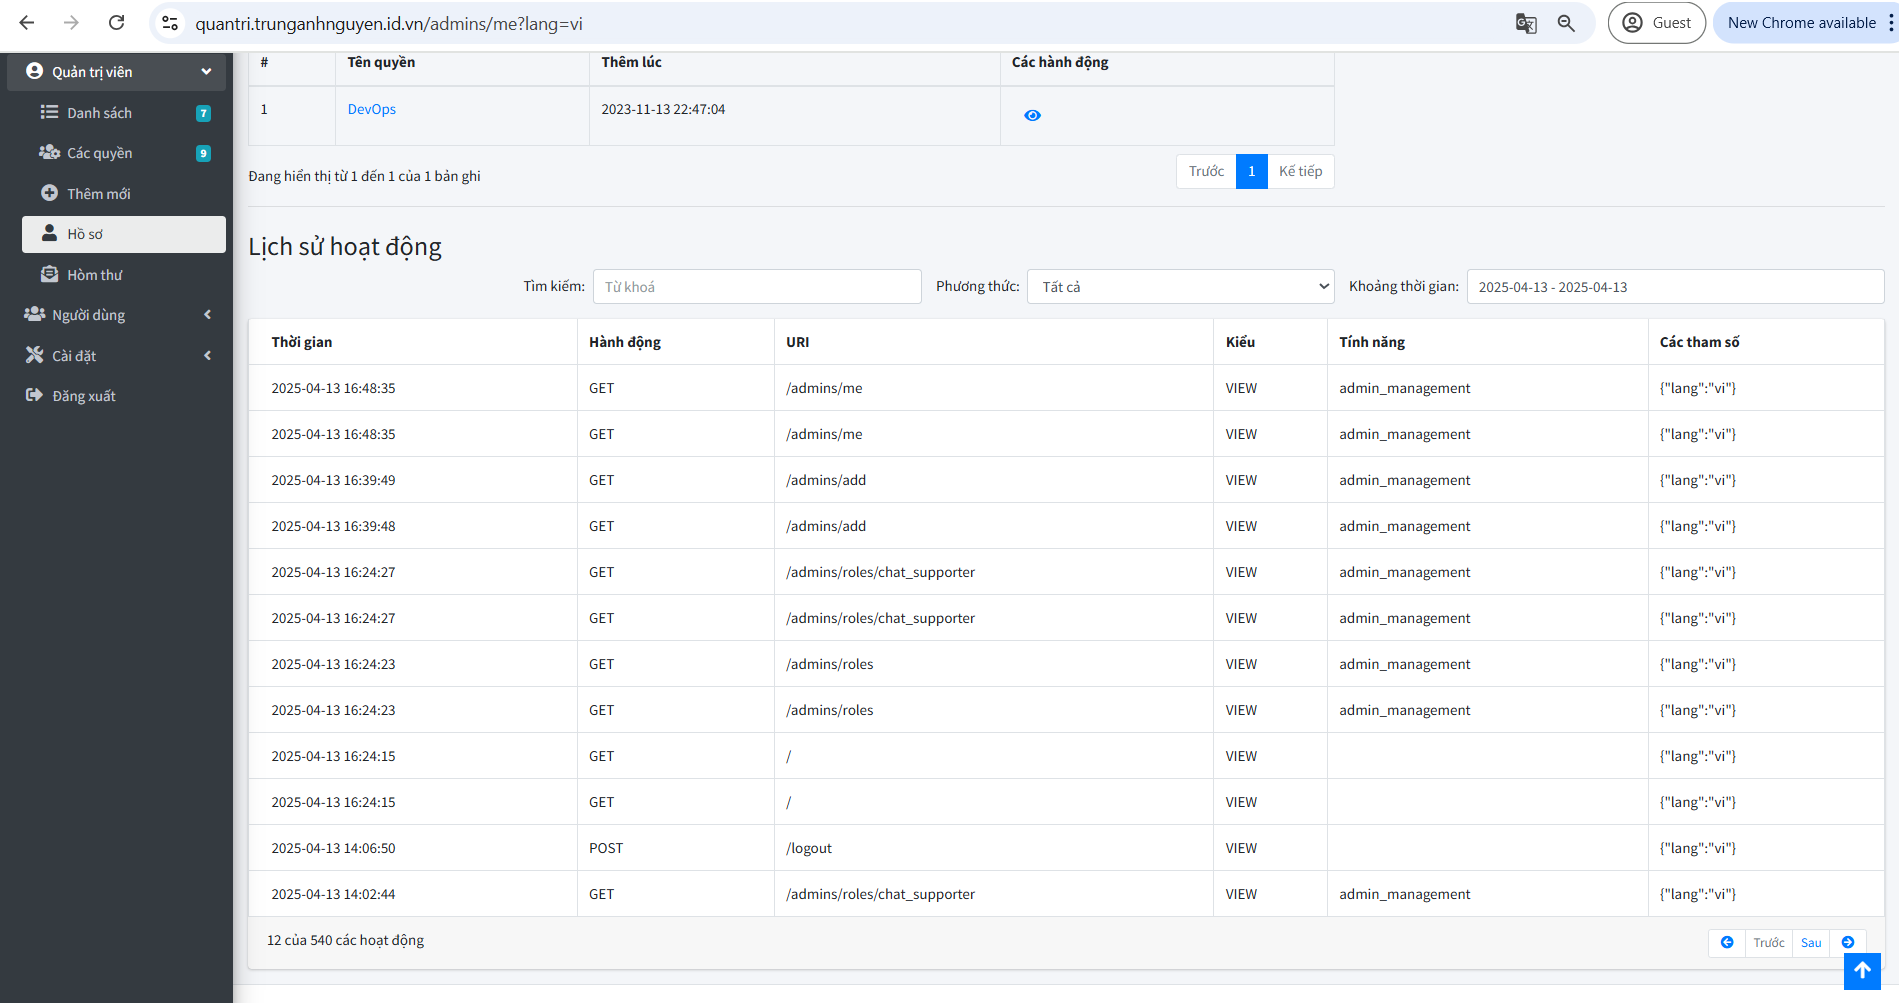The height and width of the screenshot is (1003, 1899).
Task: Open the DevOps role link
Action: (x=372, y=109)
